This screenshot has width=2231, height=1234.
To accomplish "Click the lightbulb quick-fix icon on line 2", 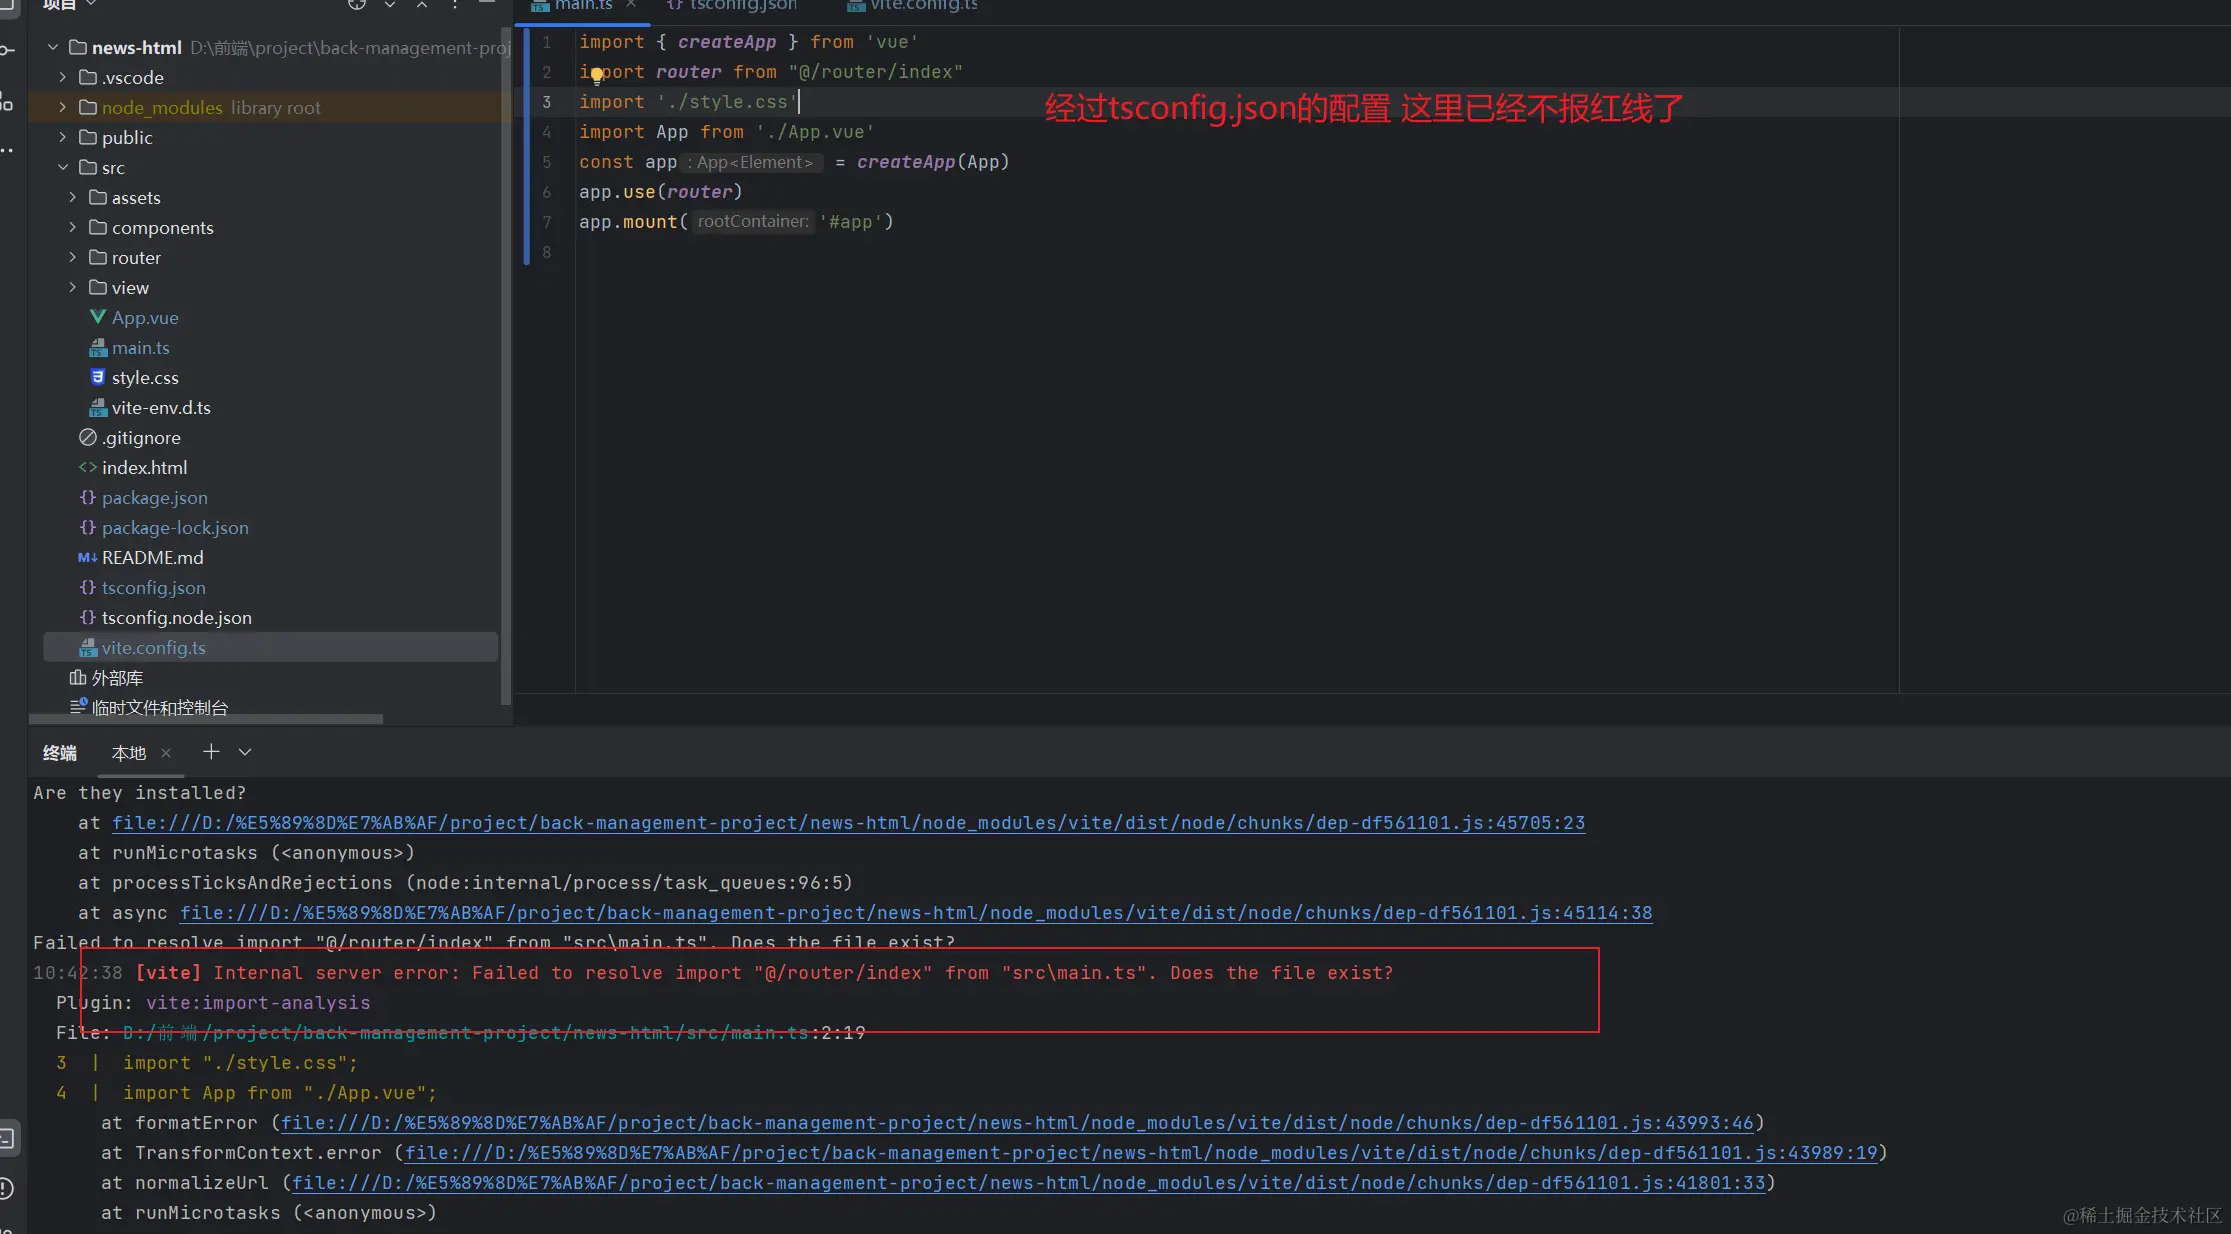I will (x=597, y=74).
